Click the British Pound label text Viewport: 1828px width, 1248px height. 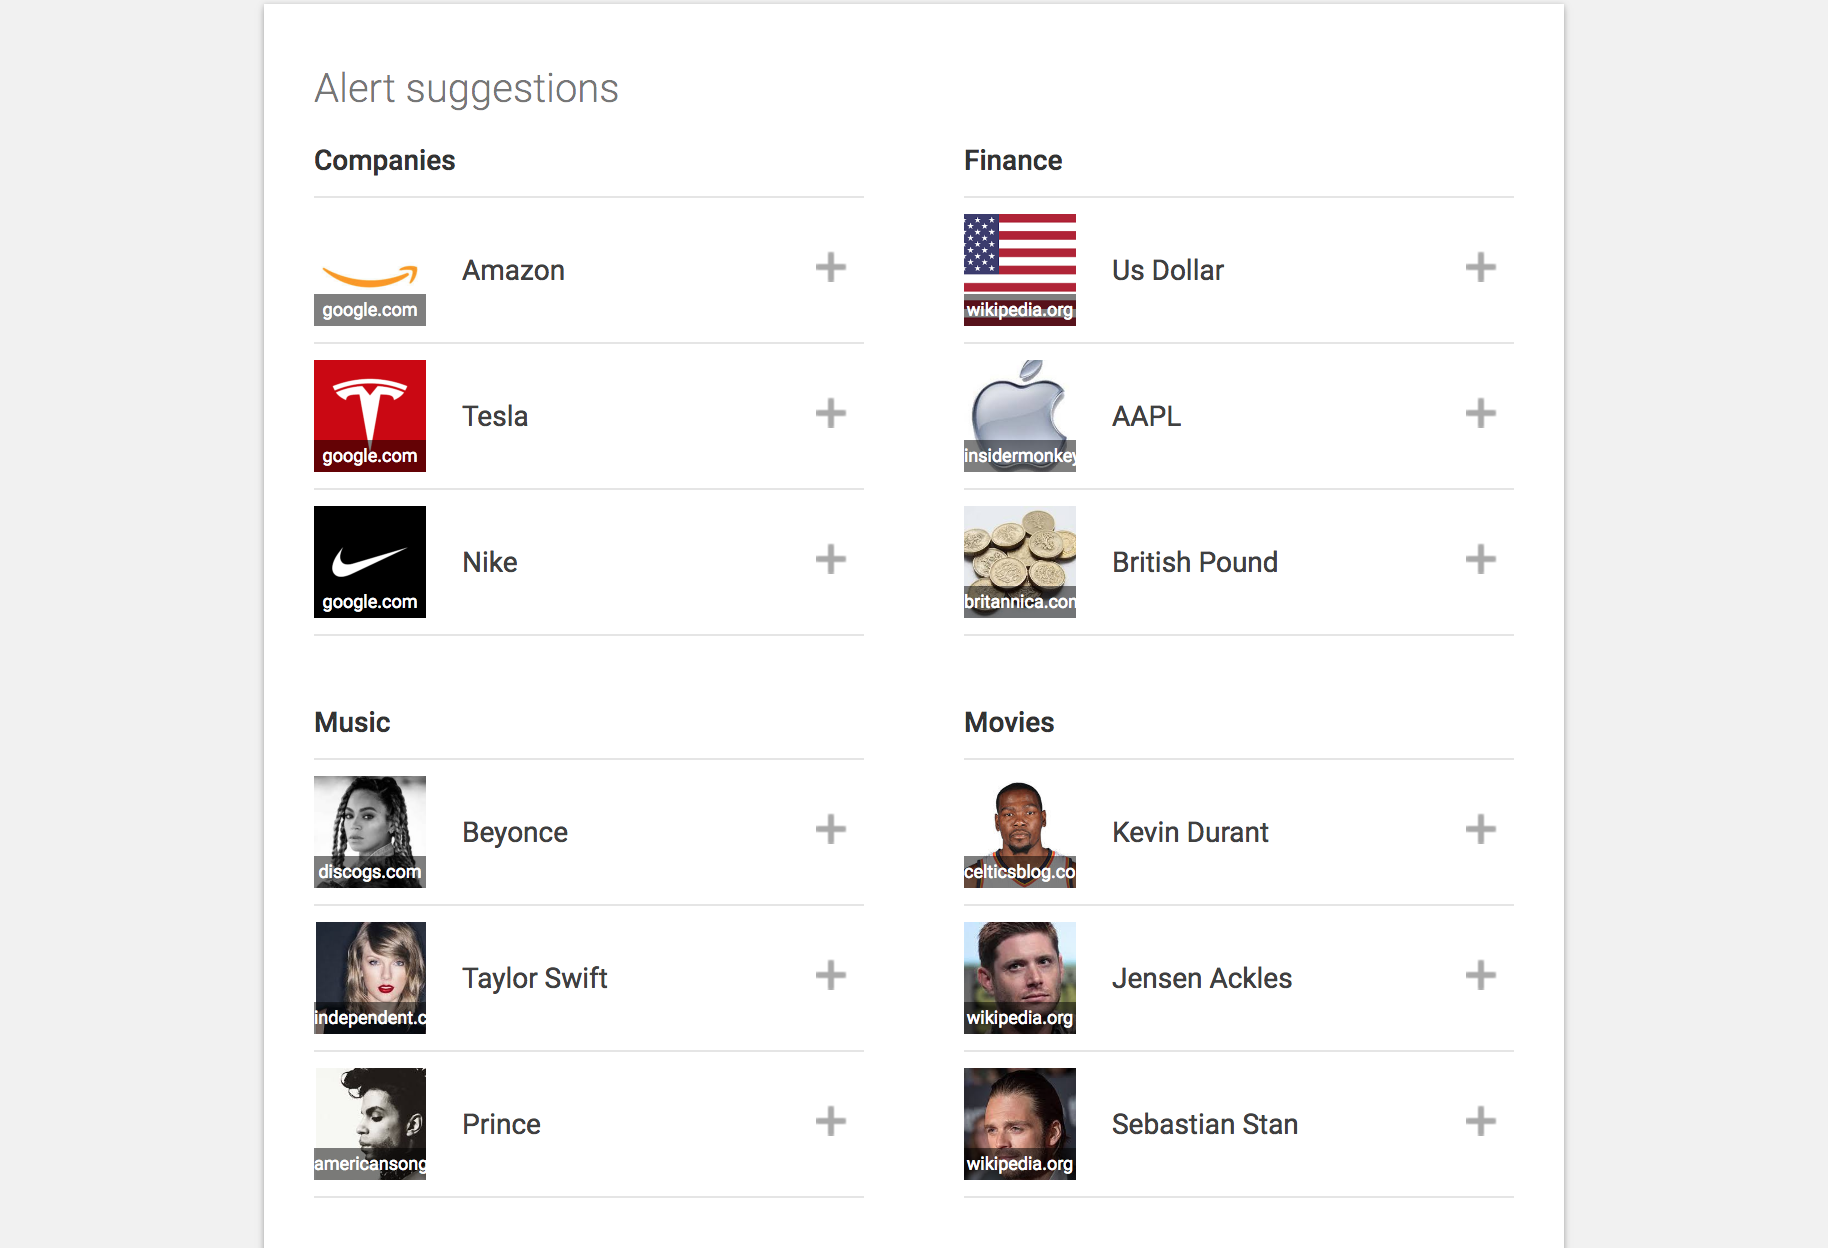coord(1194,563)
